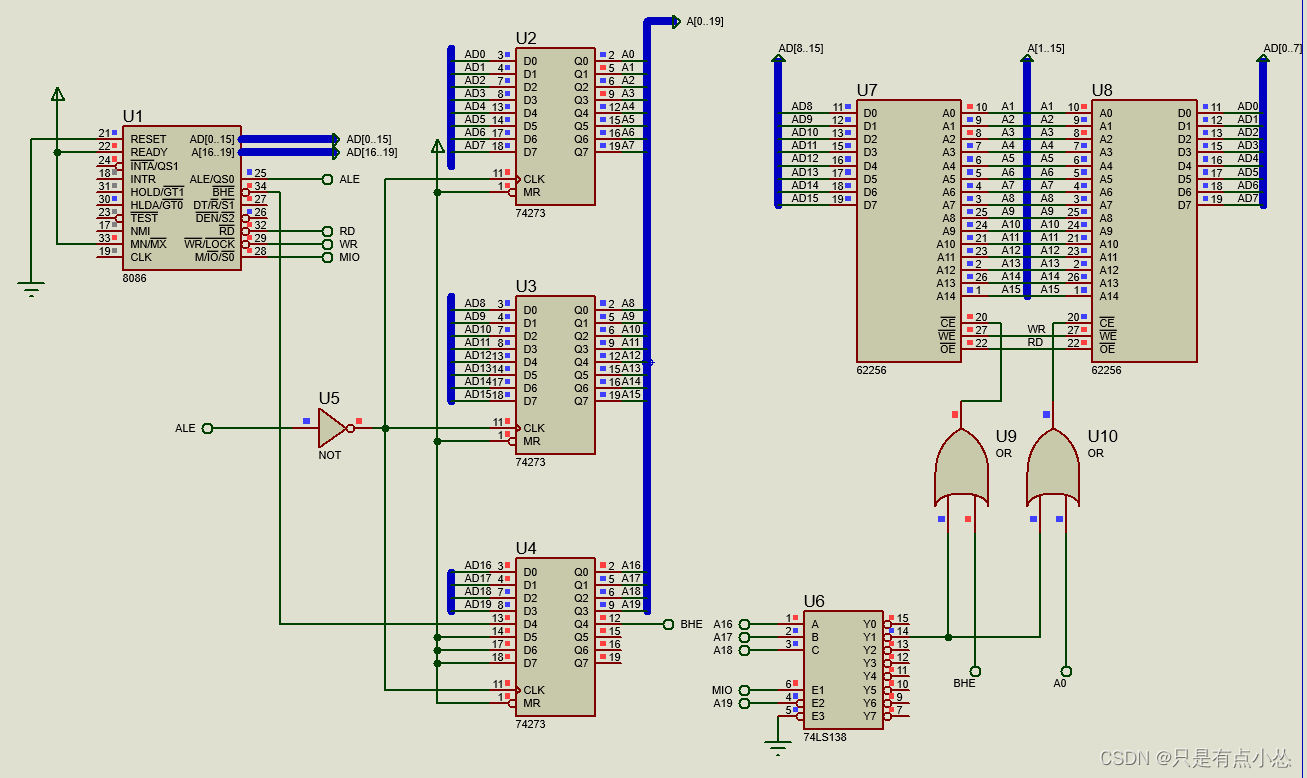
Task: Click the BHE terminal at U4 Q4 output
Action: [668, 624]
